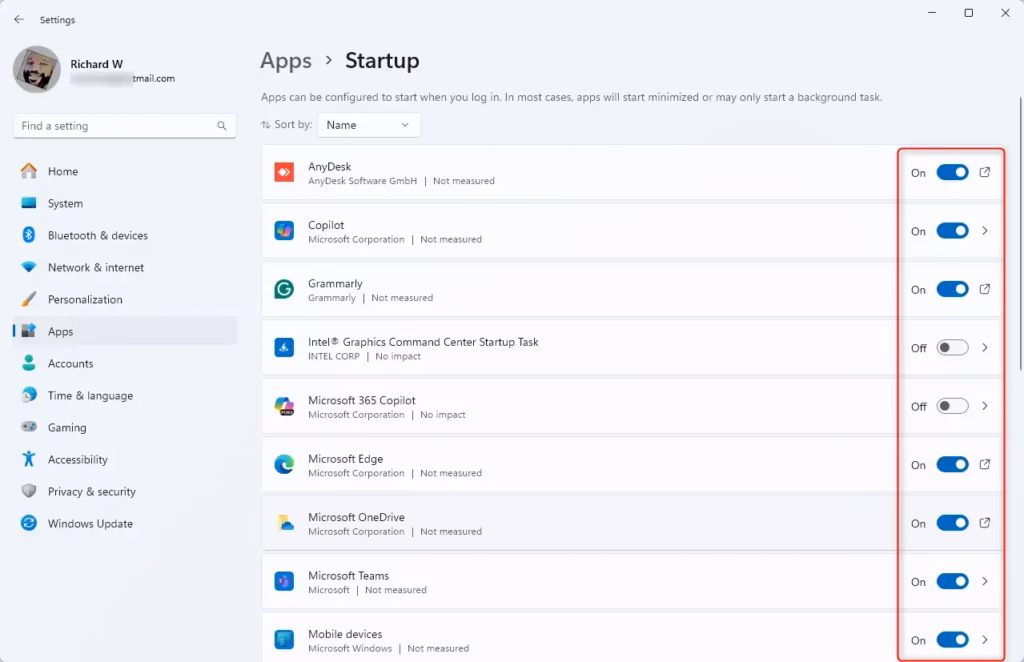
Task: Click the Privacy & security shield icon
Action: pos(29,491)
